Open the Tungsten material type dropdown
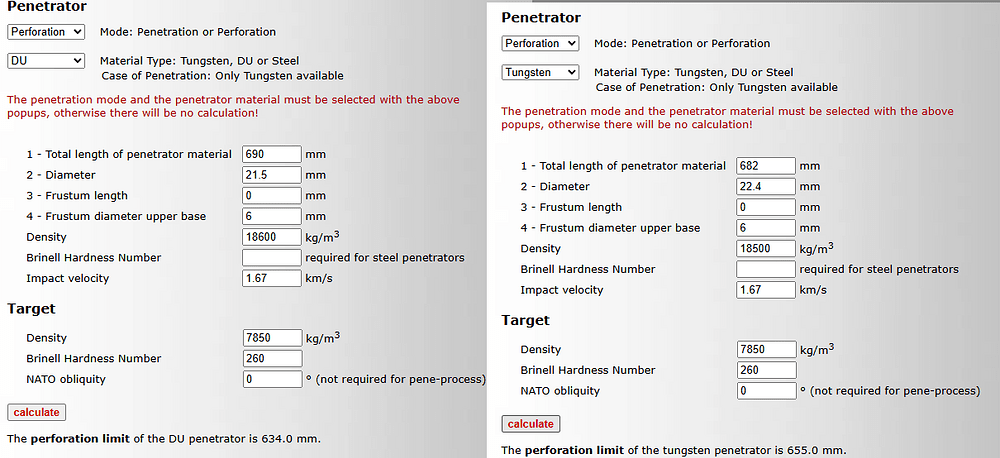Image resolution: width=1000 pixels, height=458 pixels. pyautogui.click(x=540, y=72)
